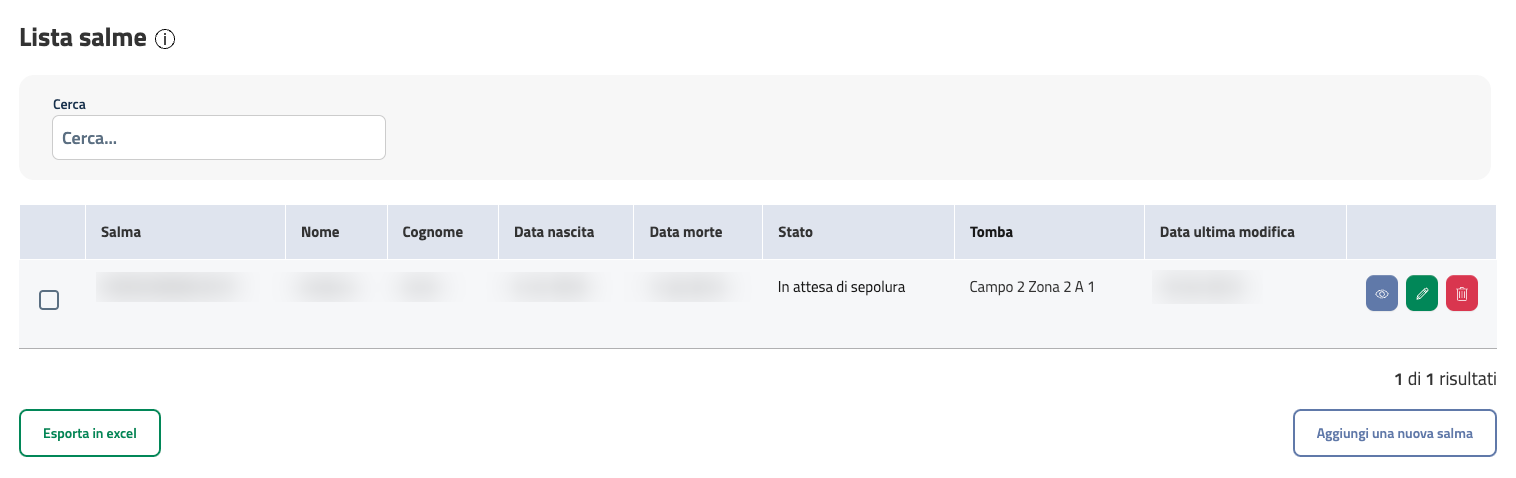Image resolution: width=1516 pixels, height=478 pixels.
Task: Sort by Data ultima modifica header
Action: coord(1227,232)
